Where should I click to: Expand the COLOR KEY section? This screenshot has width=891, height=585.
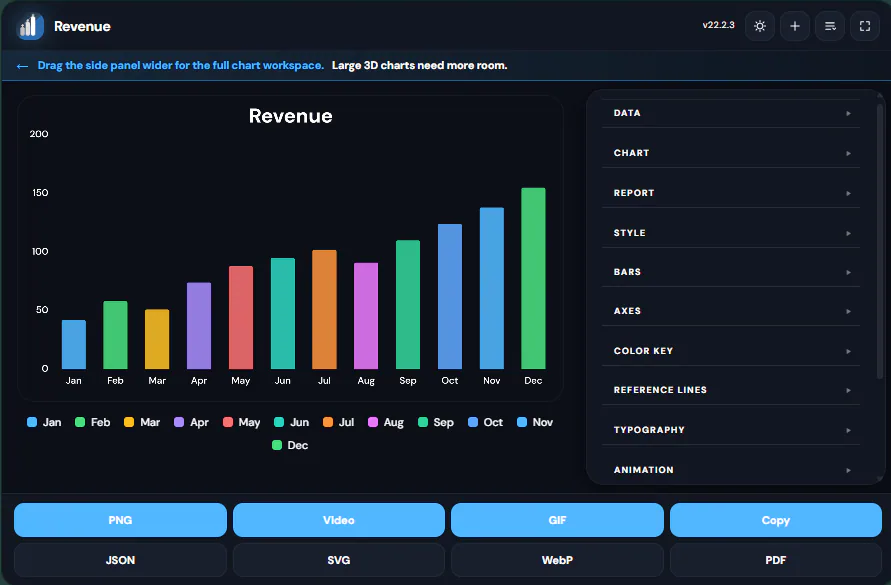tap(731, 351)
